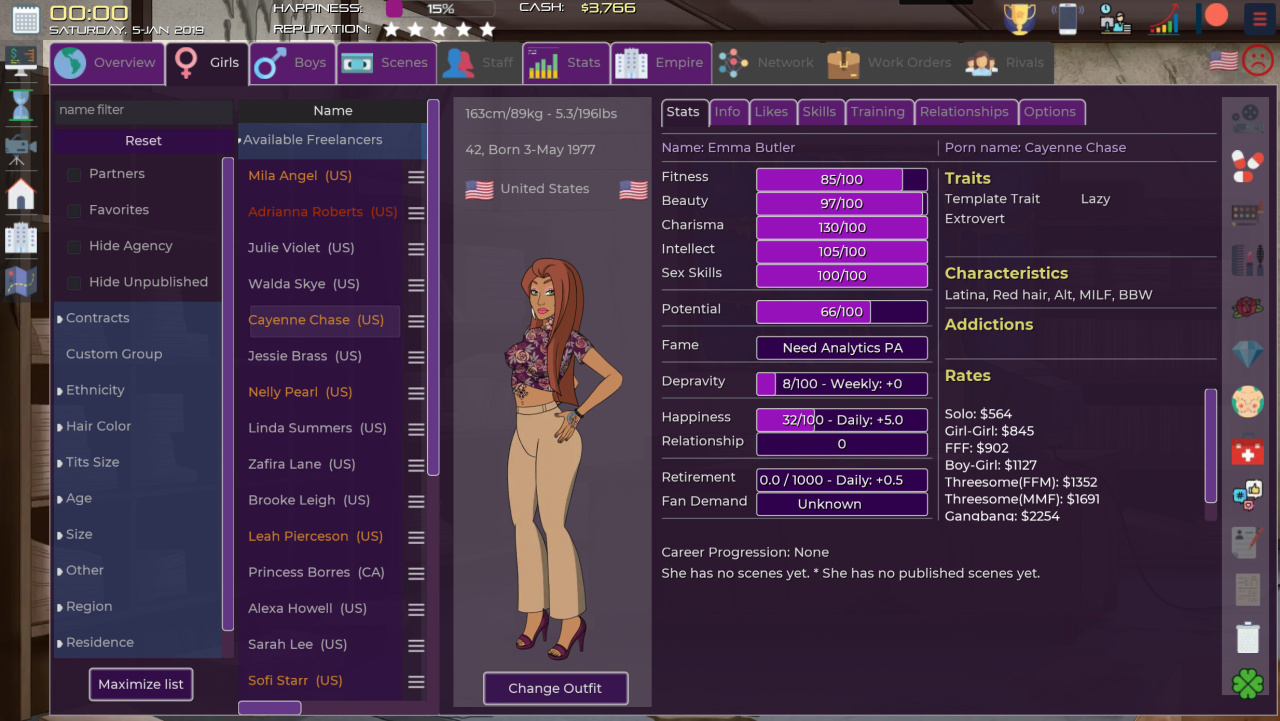Screen dimensions: 1280x721
Task: Click the gold trophy icon
Action: pyautogui.click(x=1019, y=19)
